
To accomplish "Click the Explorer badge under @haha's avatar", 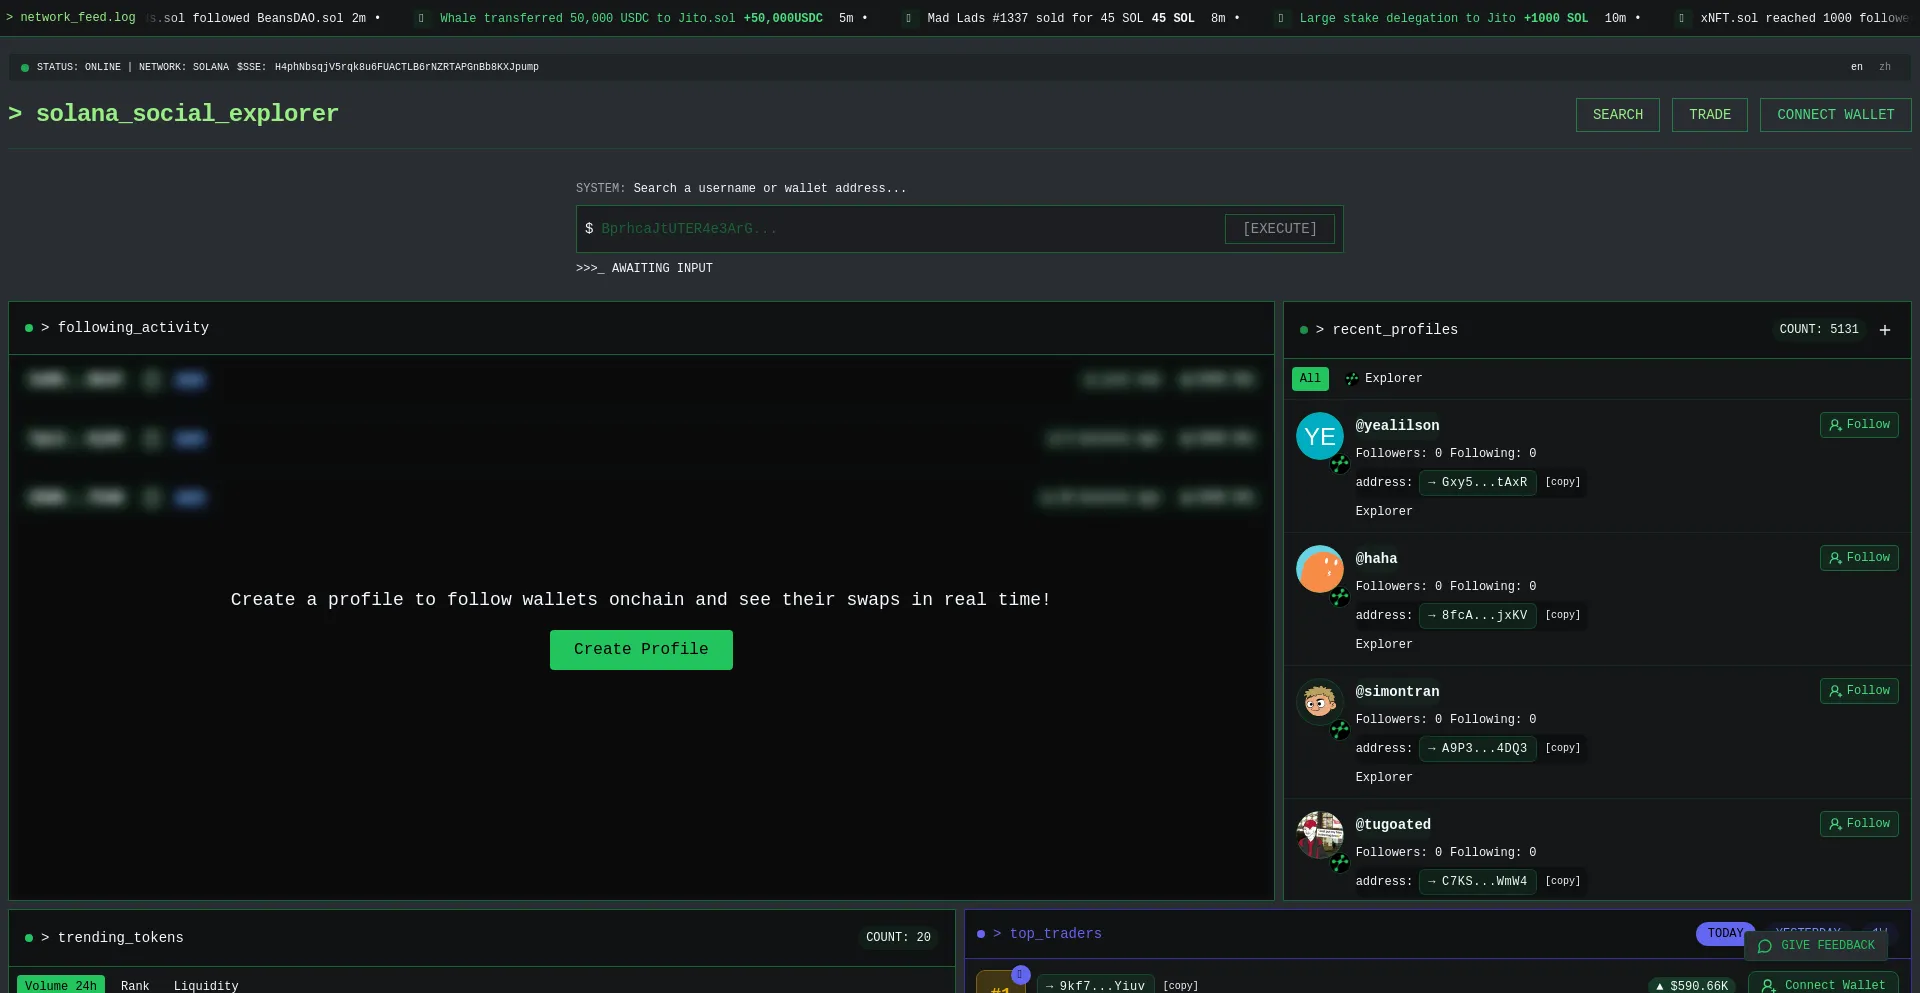I will pos(1340,597).
